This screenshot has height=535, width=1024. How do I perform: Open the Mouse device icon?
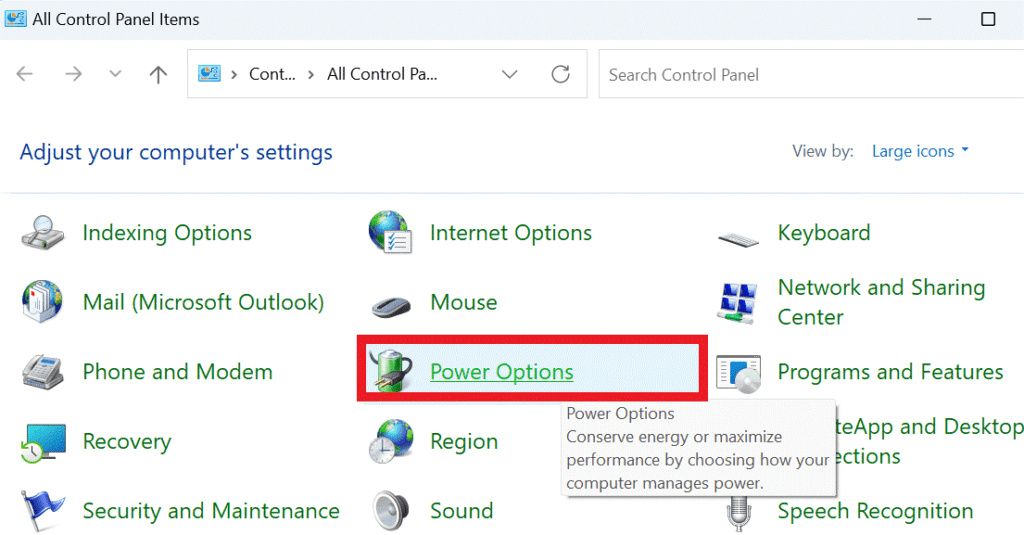[x=391, y=306]
